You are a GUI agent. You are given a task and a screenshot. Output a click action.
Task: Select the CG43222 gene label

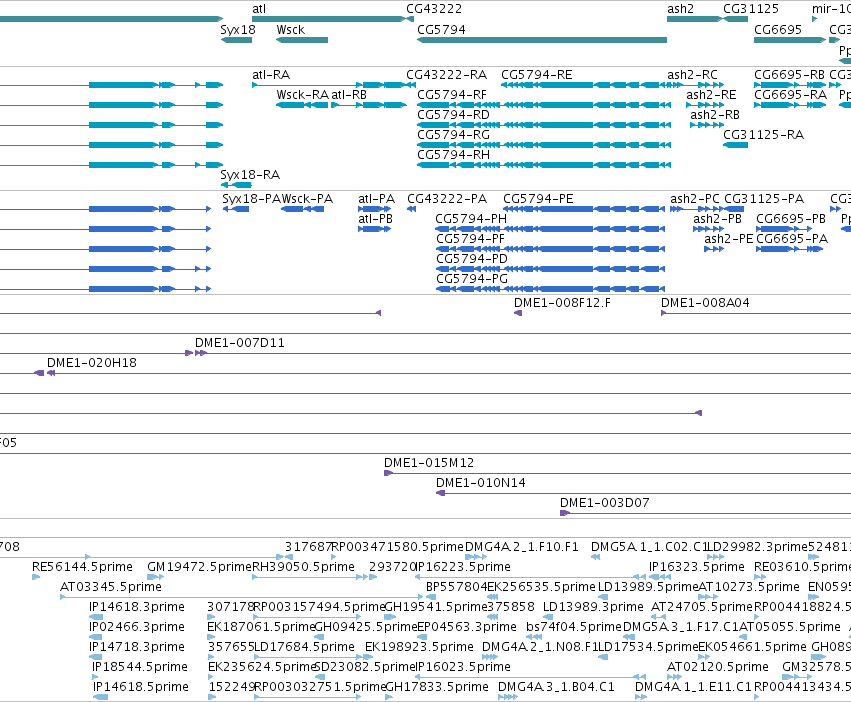434,9
